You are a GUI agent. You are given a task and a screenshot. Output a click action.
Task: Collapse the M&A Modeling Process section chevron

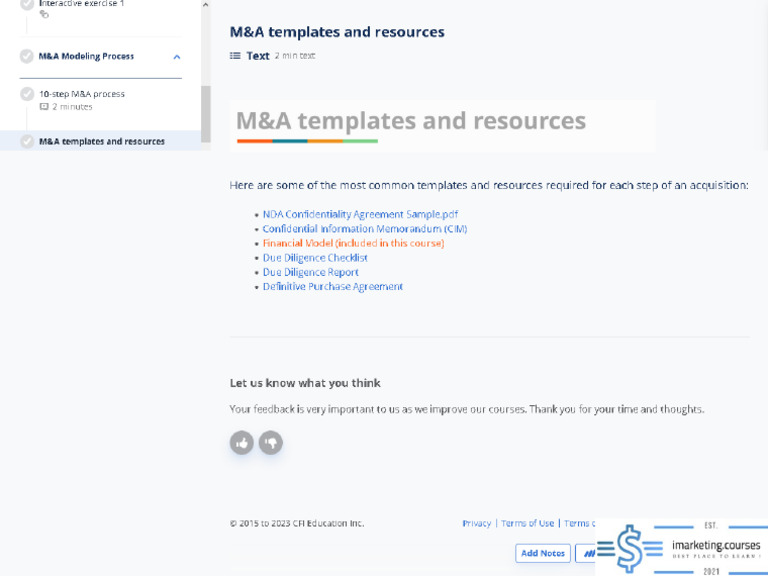point(177,57)
